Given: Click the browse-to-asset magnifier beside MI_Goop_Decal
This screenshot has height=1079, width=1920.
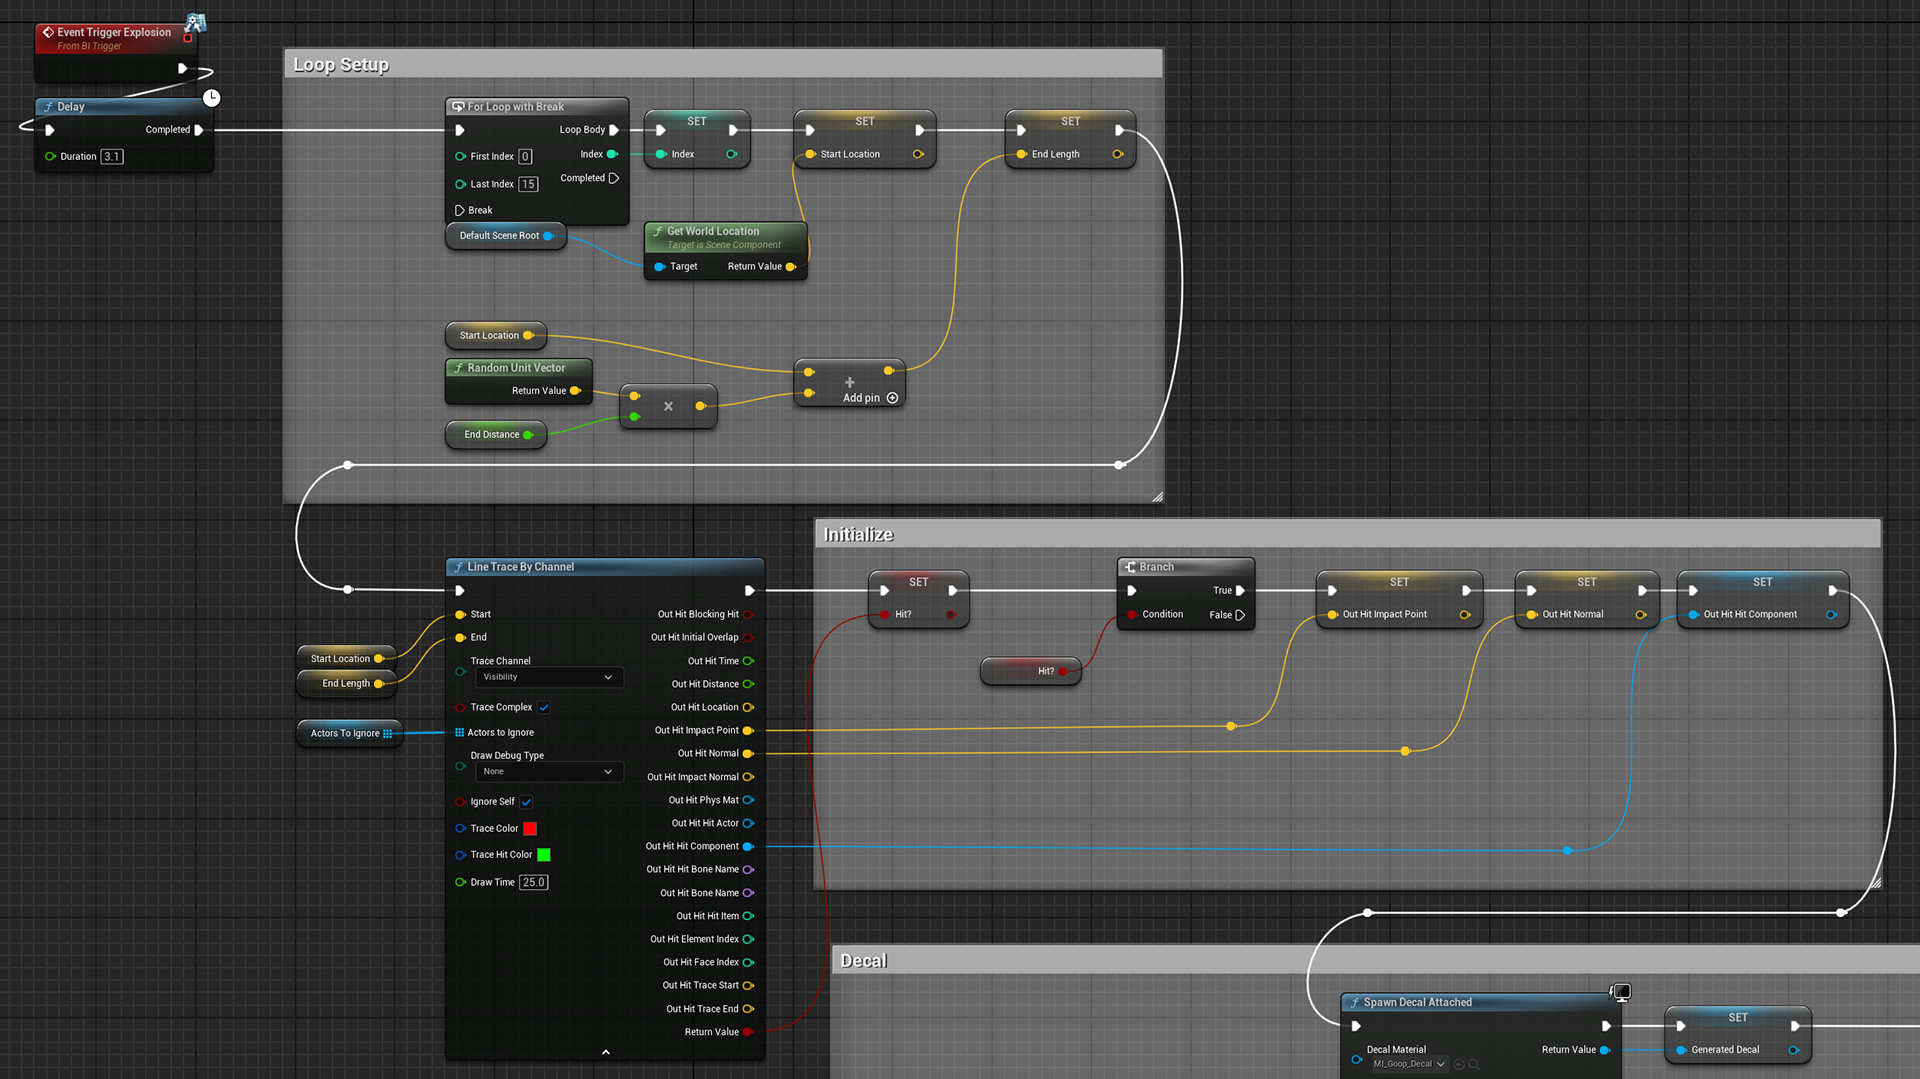Looking at the screenshot, I should (1474, 1064).
